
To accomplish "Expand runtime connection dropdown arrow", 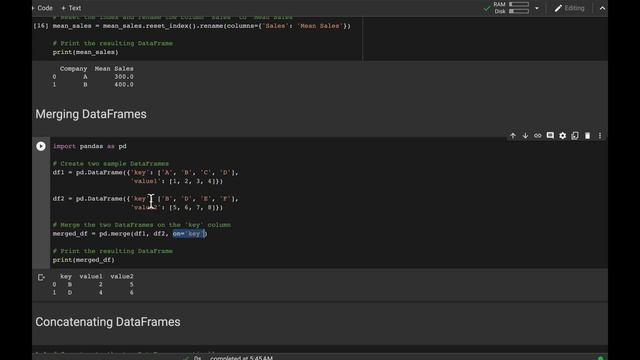I will [537, 8].
